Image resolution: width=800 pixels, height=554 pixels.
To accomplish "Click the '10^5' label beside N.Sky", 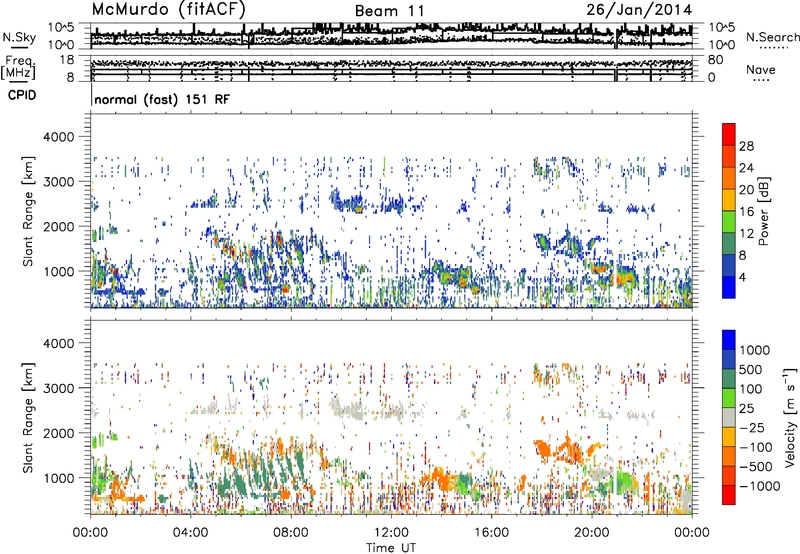I will click(61, 28).
